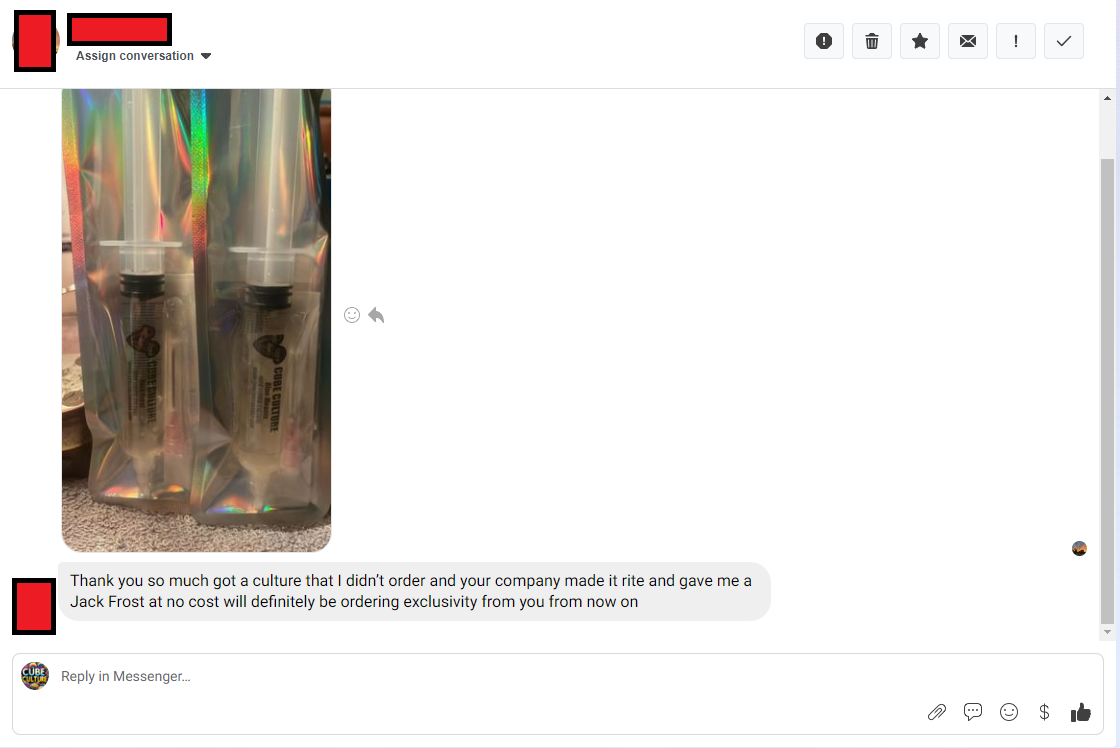1120x748 pixels.
Task: Open emoji picker in reply box
Action: pos(1009,712)
